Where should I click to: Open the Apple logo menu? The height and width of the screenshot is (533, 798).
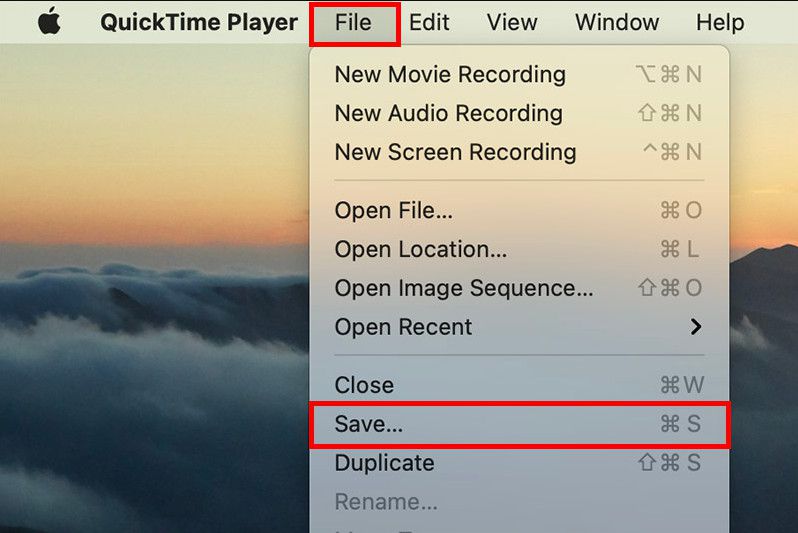click(49, 22)
